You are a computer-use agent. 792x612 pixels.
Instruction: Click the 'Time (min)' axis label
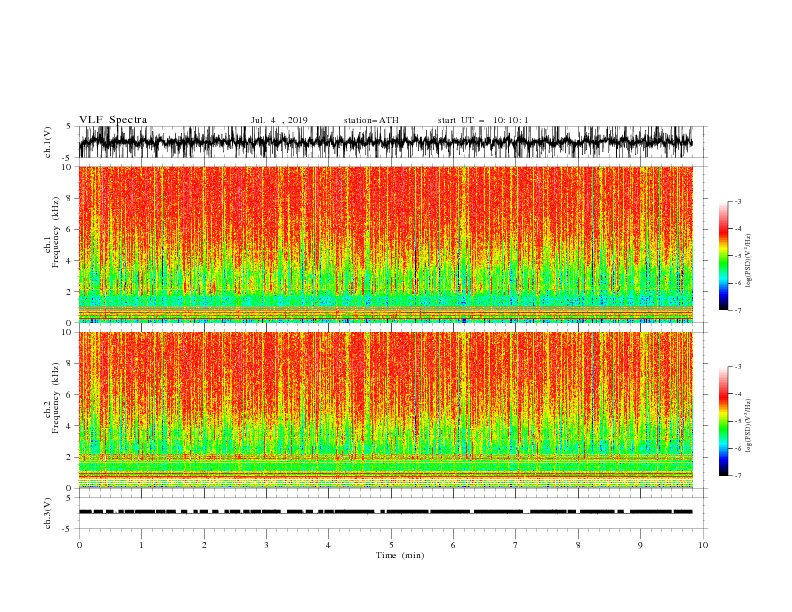pyautogui.click(x=400, y=555)
